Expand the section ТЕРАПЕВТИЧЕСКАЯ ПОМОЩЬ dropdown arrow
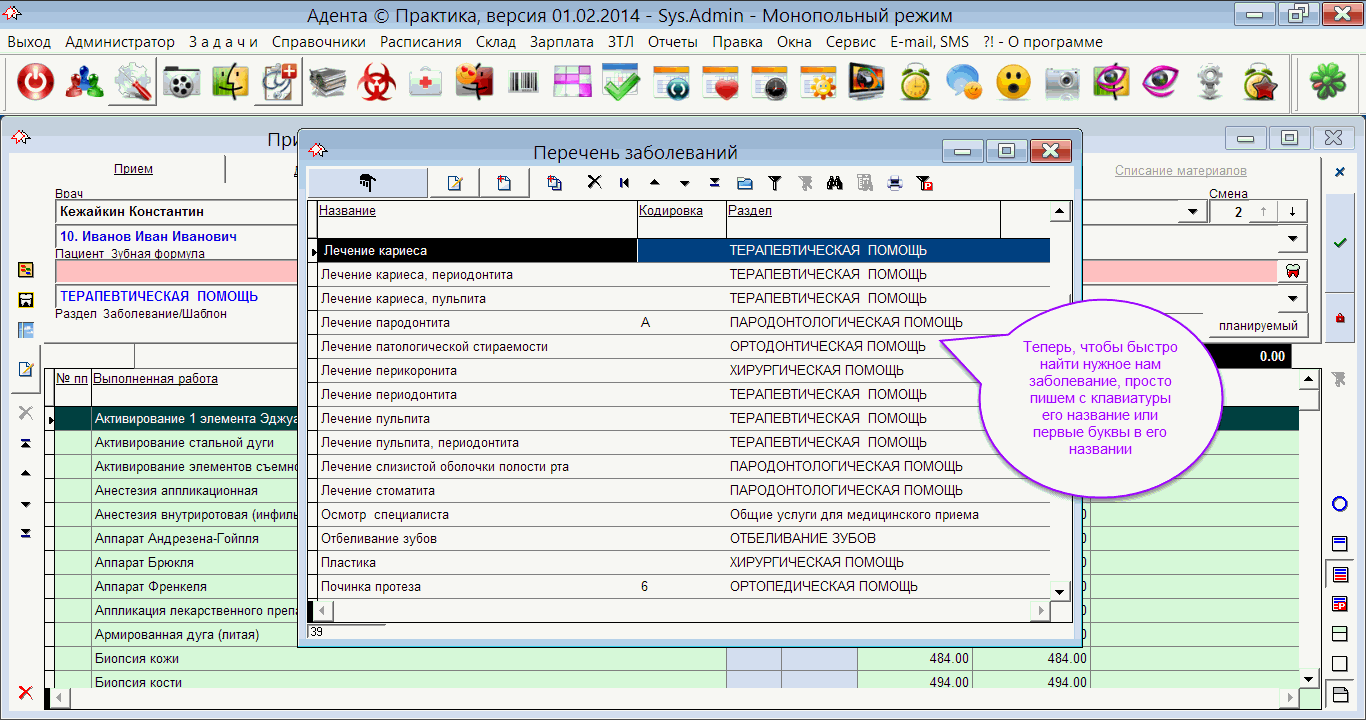The image size is (1366, 720). click(x=1292, y=298)
